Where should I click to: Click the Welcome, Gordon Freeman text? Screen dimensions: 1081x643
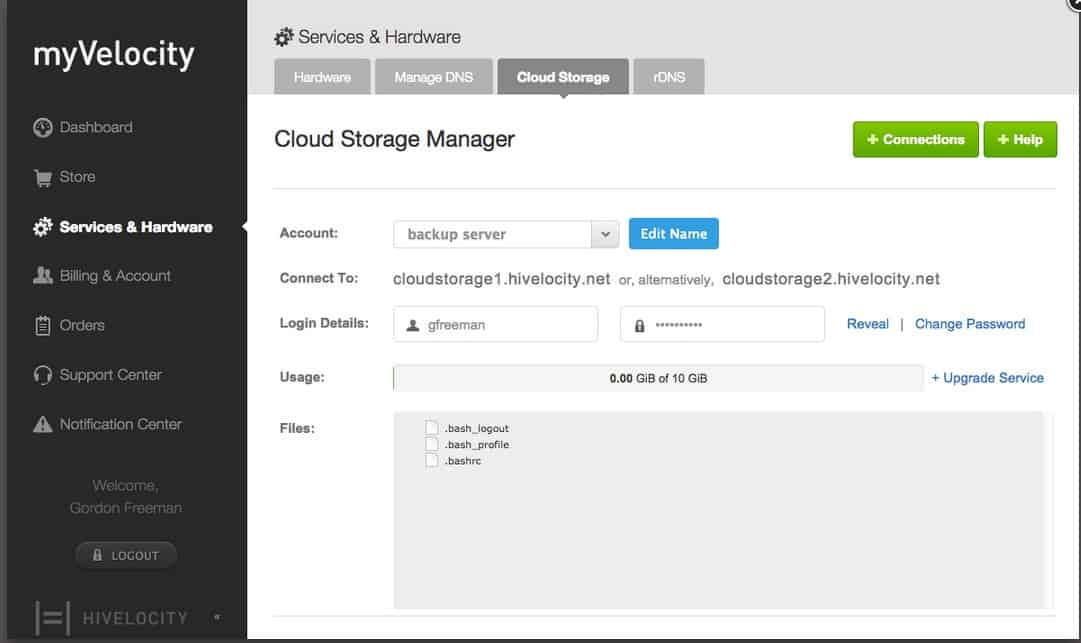(x=125, y=496)
